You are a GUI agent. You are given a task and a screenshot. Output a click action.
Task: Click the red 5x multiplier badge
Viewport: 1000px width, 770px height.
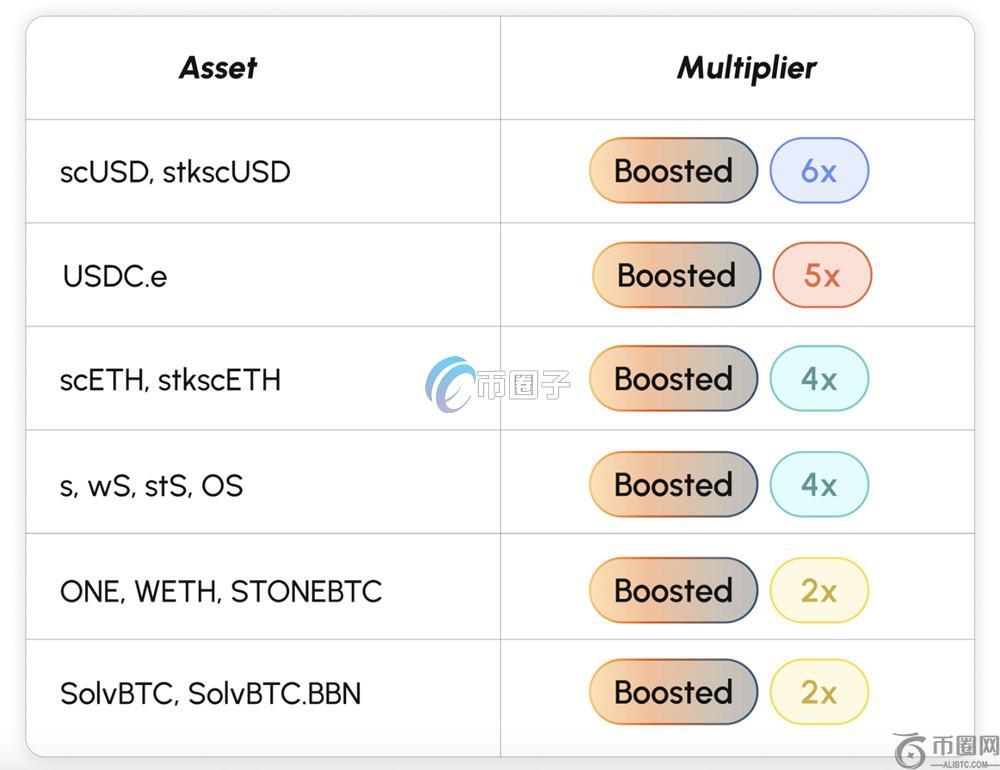tap(822, 275)
